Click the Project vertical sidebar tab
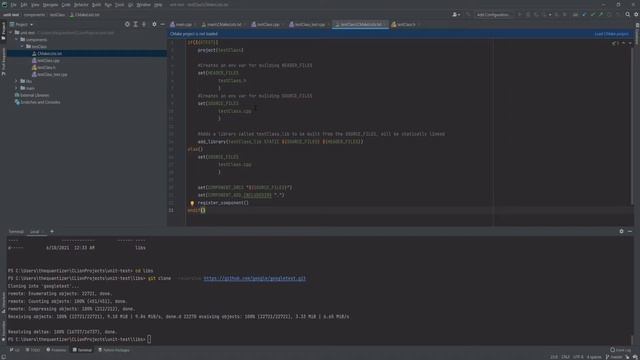640x360 pixels. click(3, 31)
